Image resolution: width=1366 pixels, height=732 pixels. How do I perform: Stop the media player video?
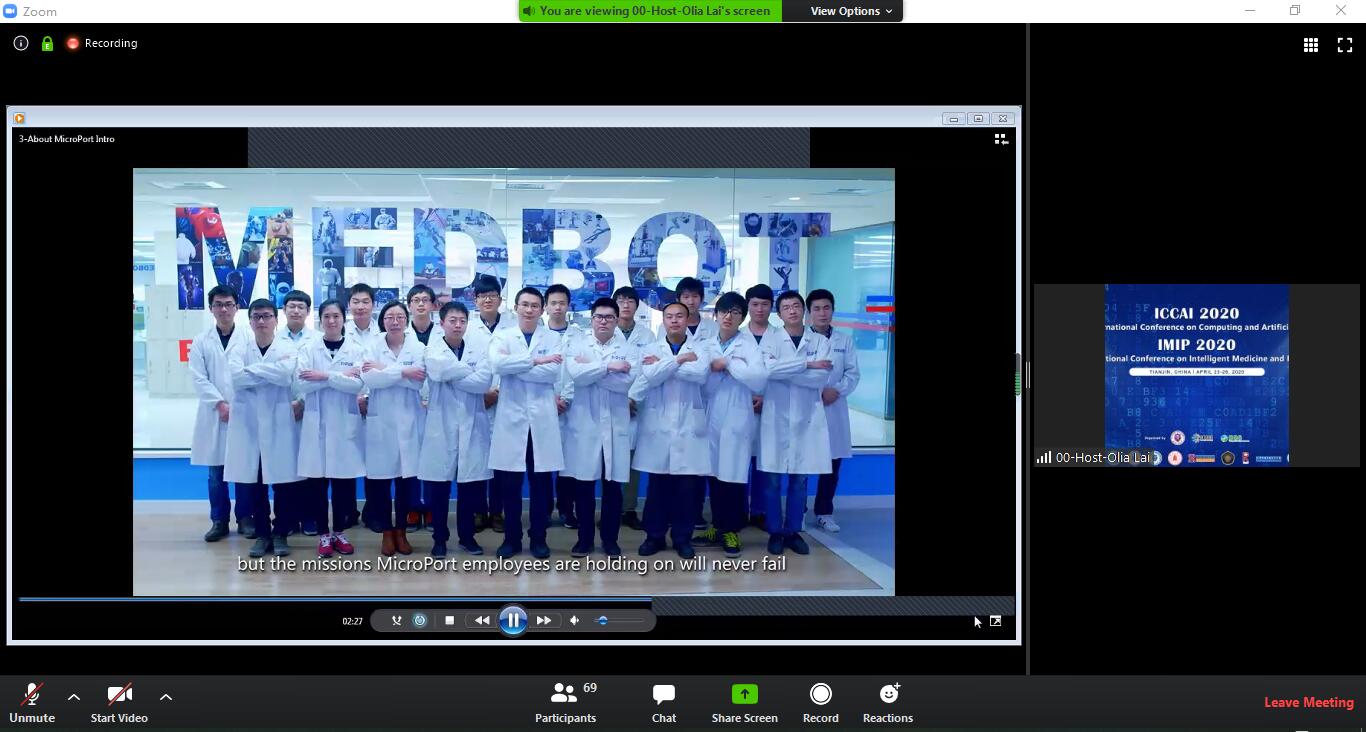450,621
